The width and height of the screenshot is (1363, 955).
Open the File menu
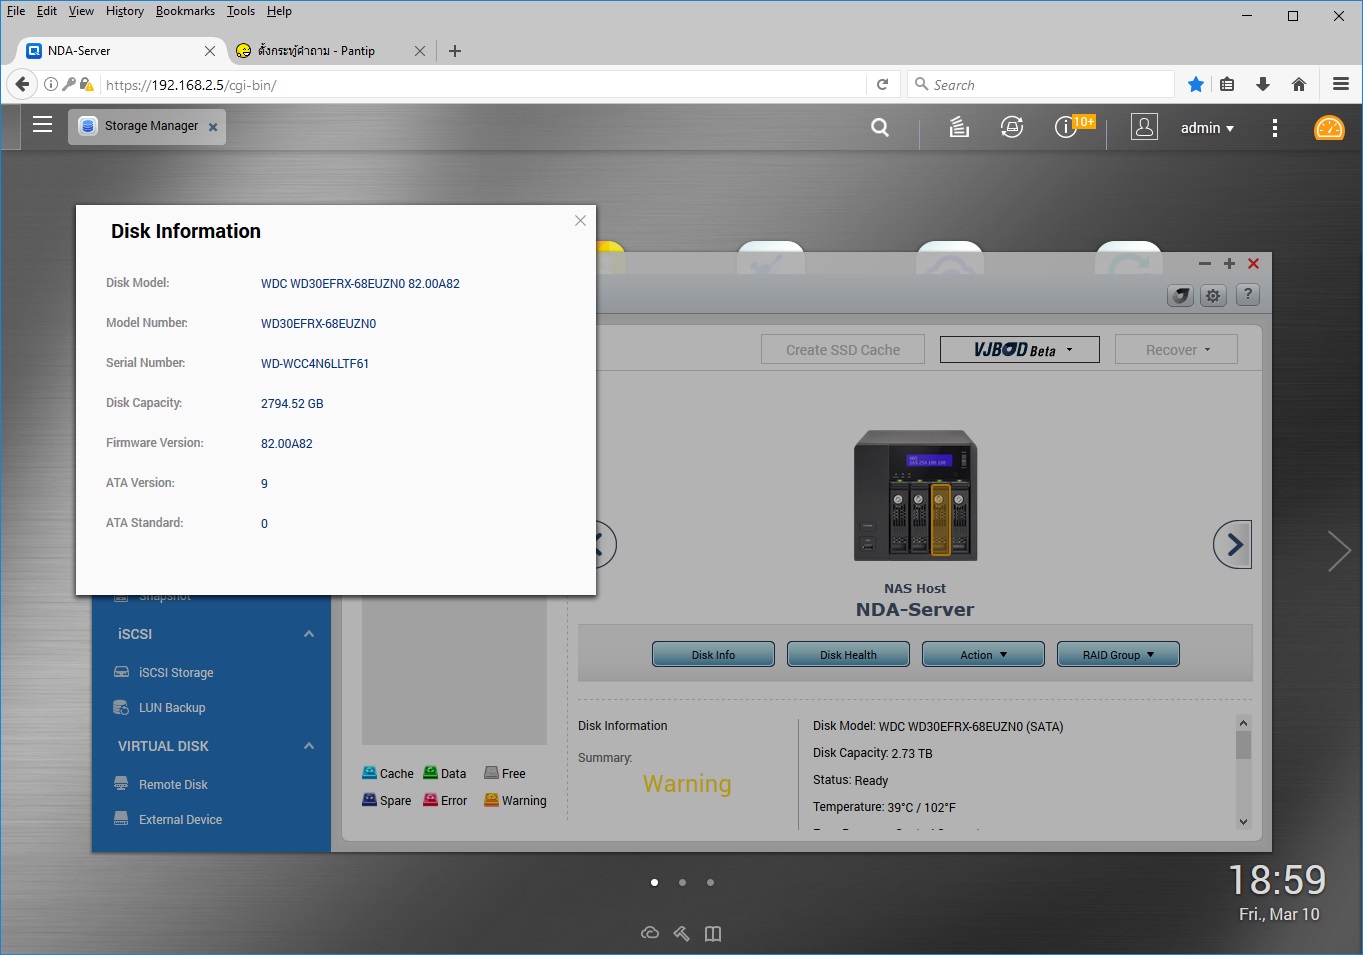coord(16,11)
